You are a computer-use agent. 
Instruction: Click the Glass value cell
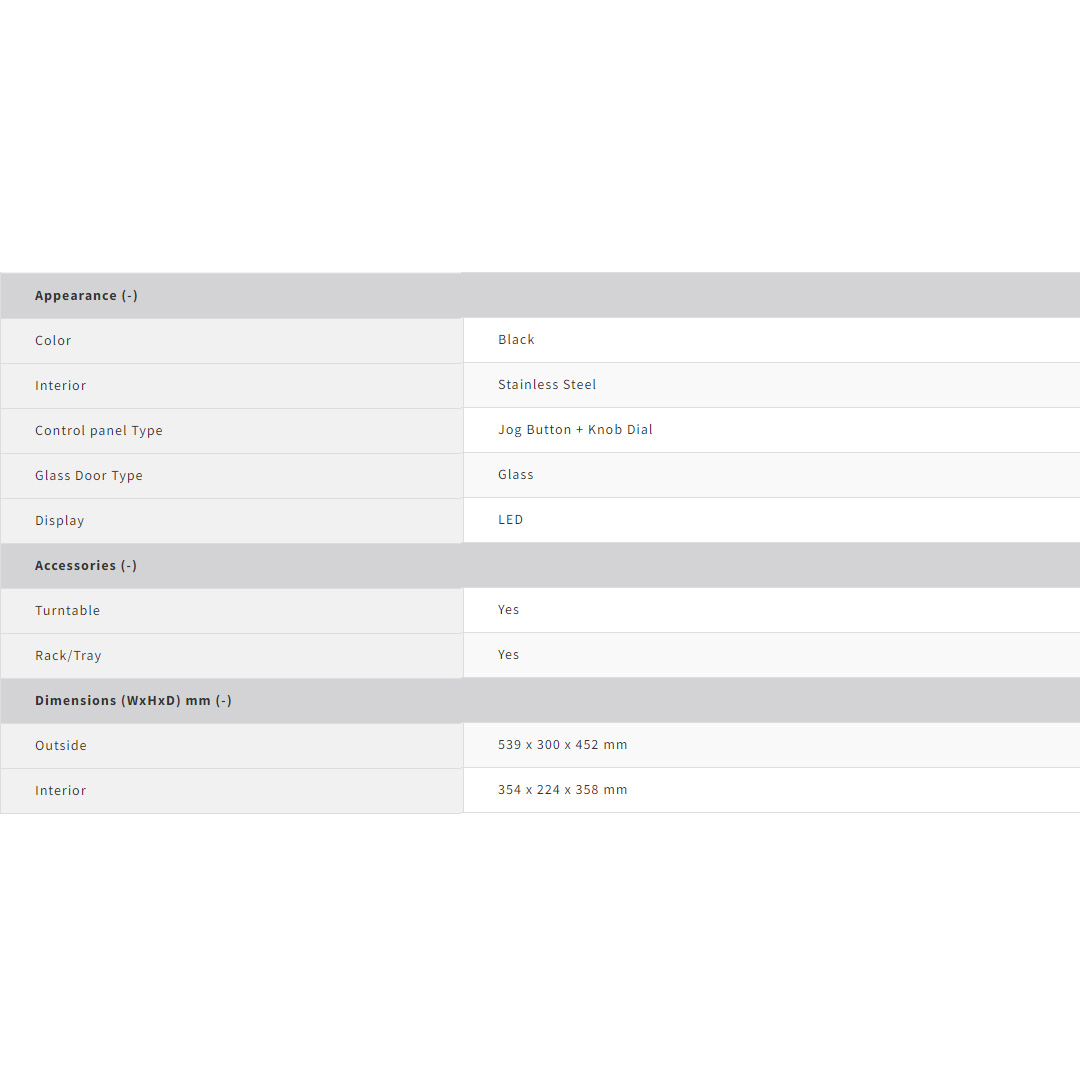[516, 475]
